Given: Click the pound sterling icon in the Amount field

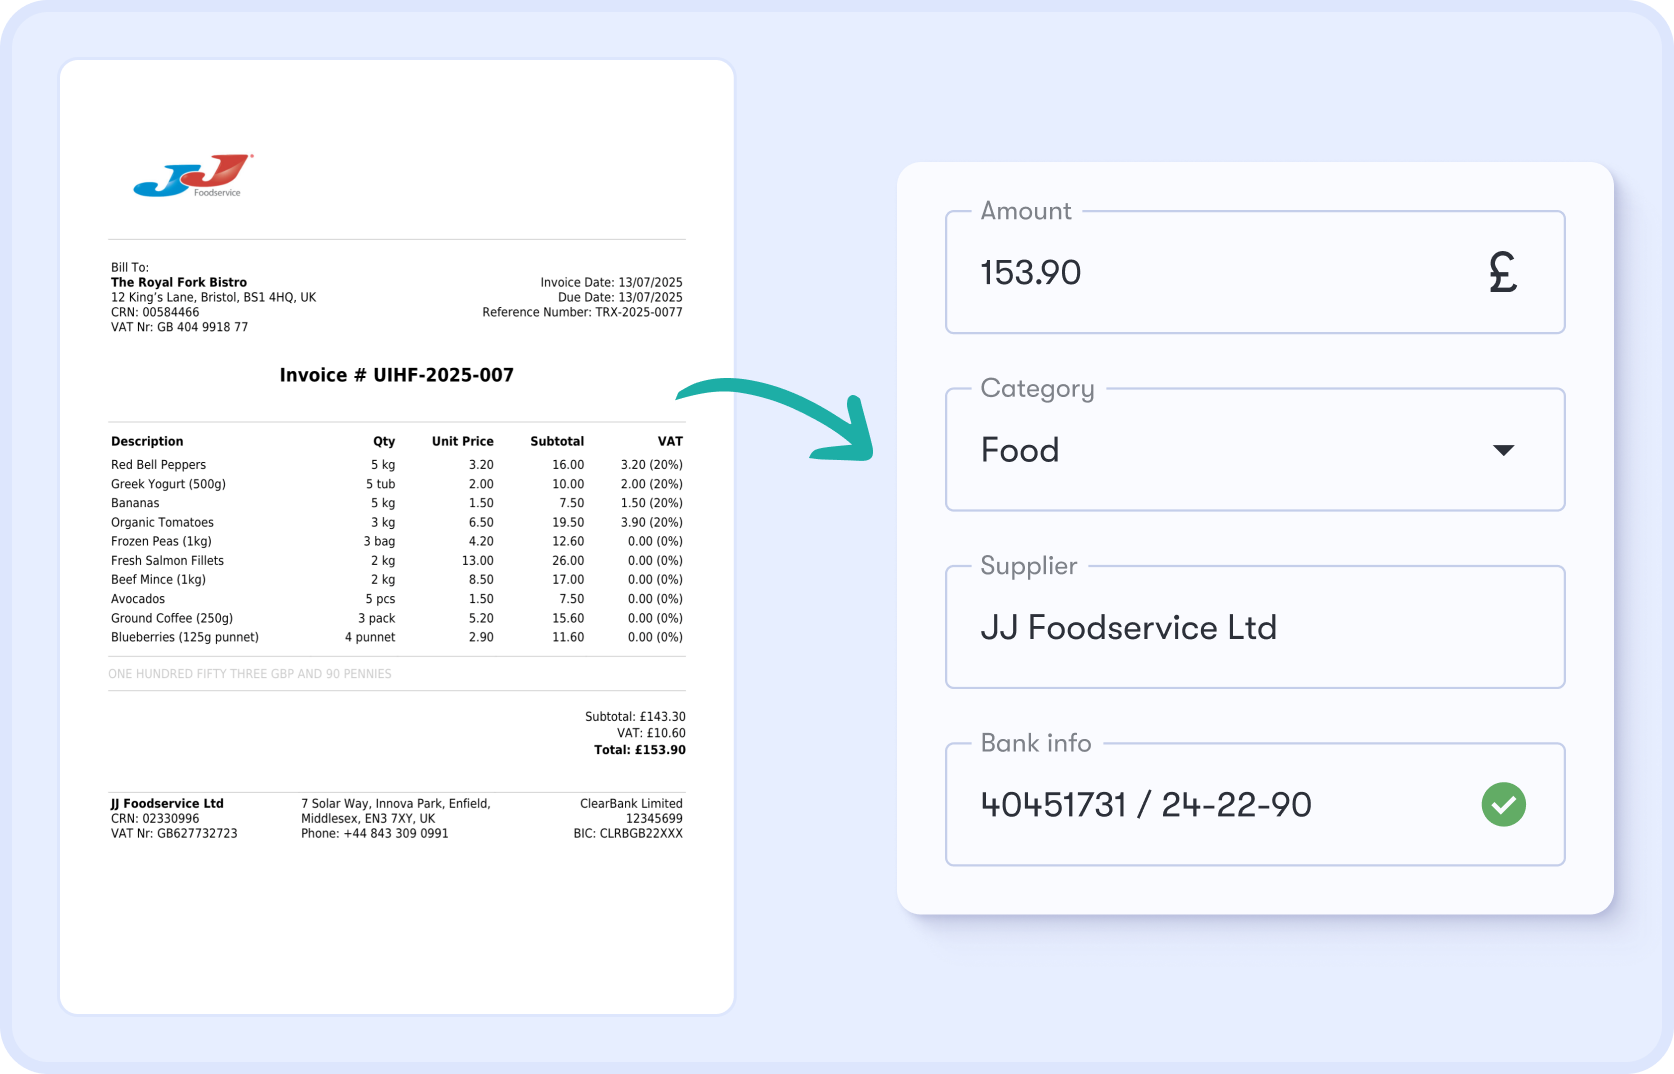Looking at the screenshot, I should [x=1504, y=272].
